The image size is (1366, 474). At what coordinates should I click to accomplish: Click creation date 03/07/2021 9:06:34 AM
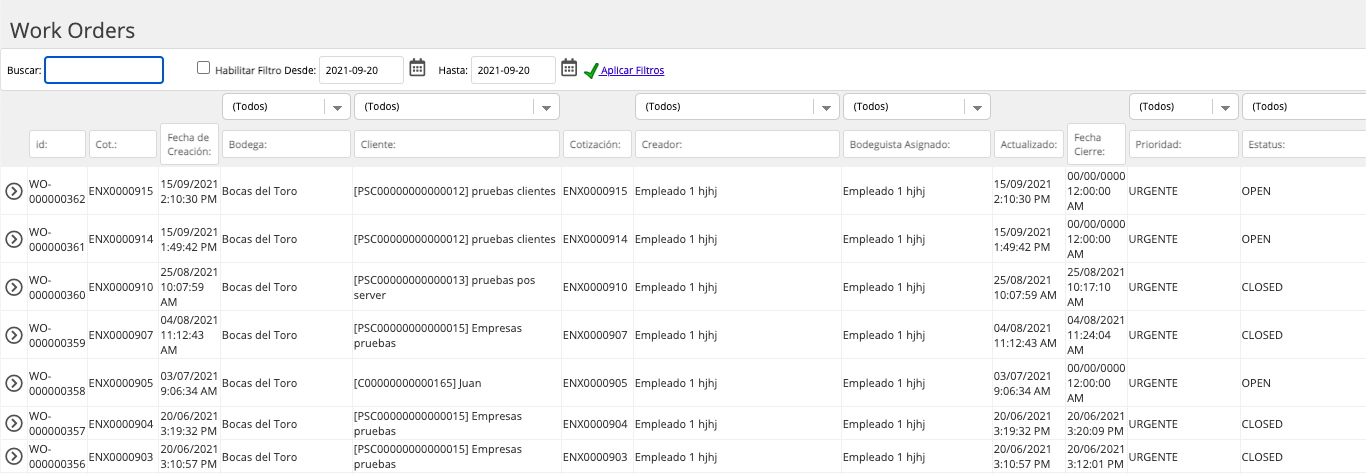pyautogui.click(x=189, y=383)
